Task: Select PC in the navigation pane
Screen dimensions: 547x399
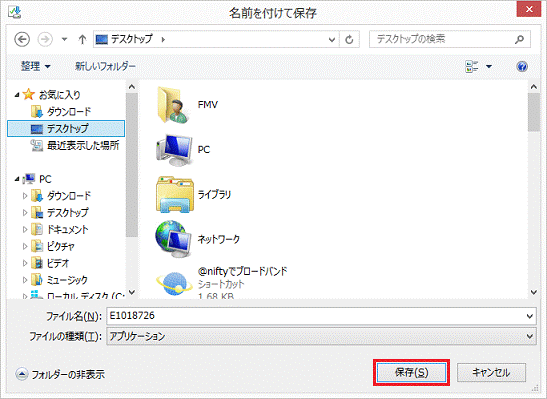Action: [x=45, y=179]
